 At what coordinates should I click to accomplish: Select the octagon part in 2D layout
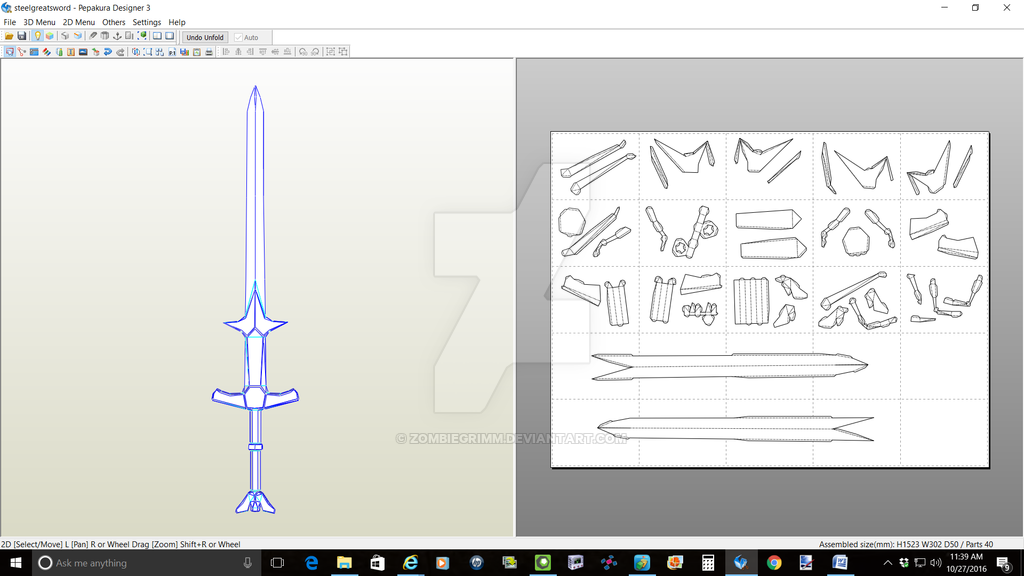pyautogui.click(x=573, y=222)
